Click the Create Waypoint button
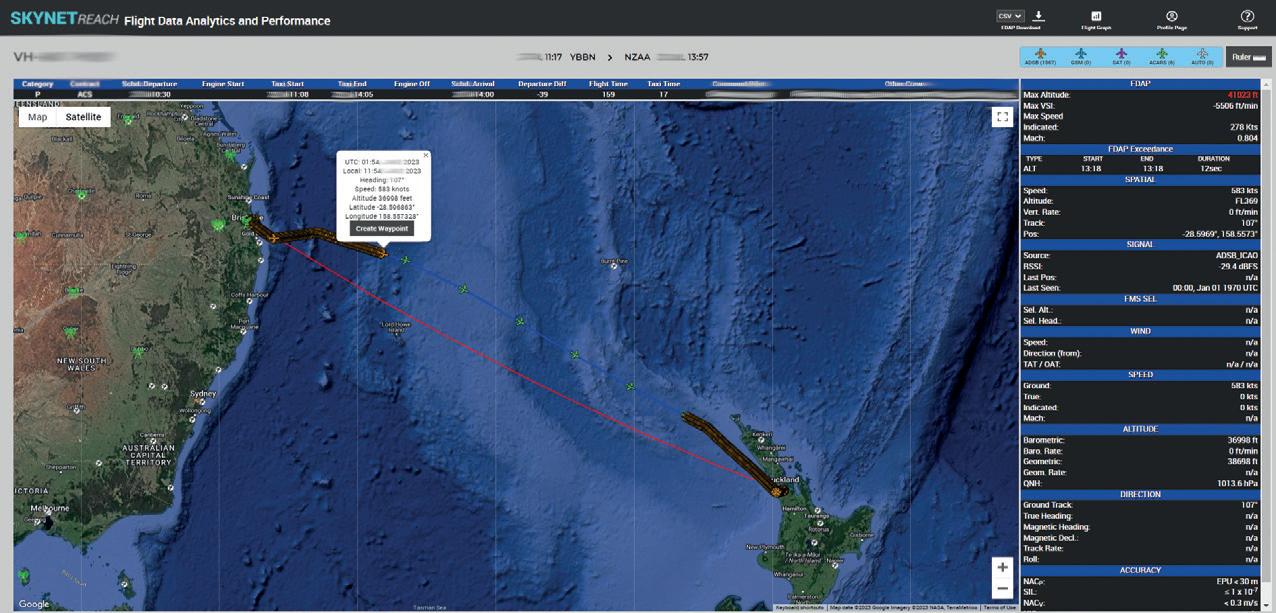The image size is (1276, 613). coord(382,229)
